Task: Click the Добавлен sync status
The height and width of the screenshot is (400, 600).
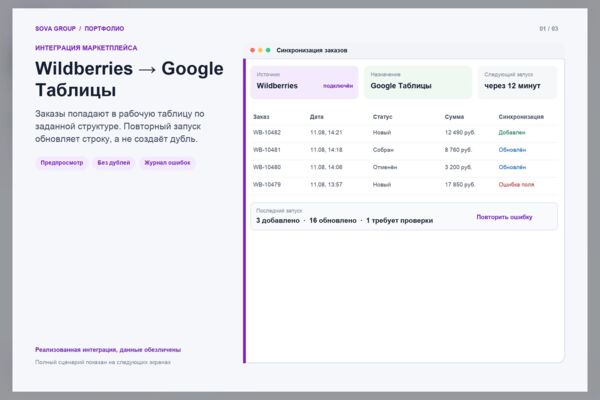Action: pyautogui.click(x=512, y=132)
